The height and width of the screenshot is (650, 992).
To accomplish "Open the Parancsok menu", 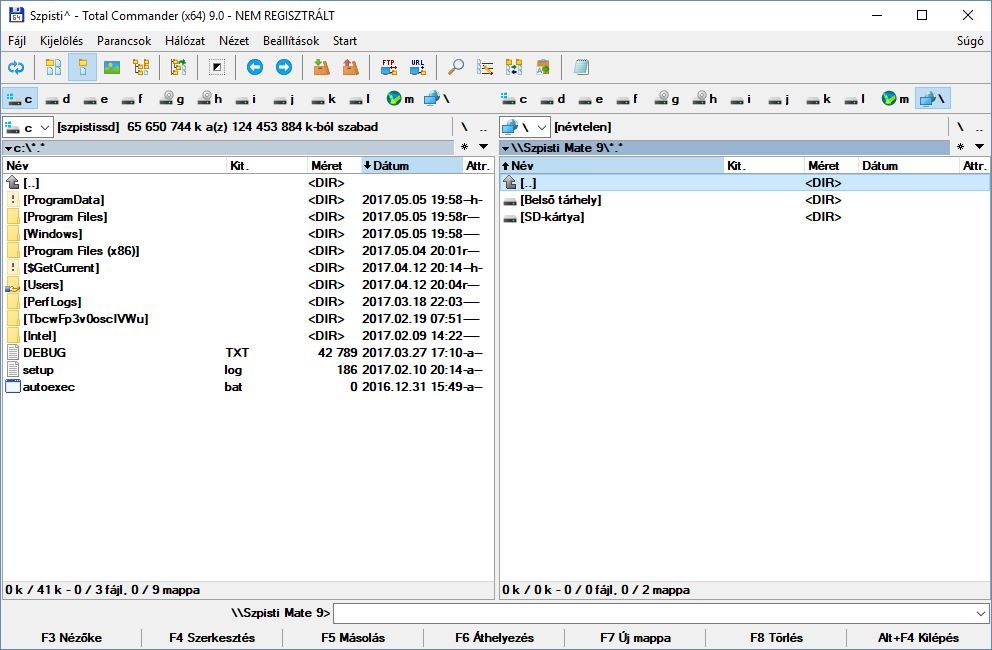I will coord(124,41).
